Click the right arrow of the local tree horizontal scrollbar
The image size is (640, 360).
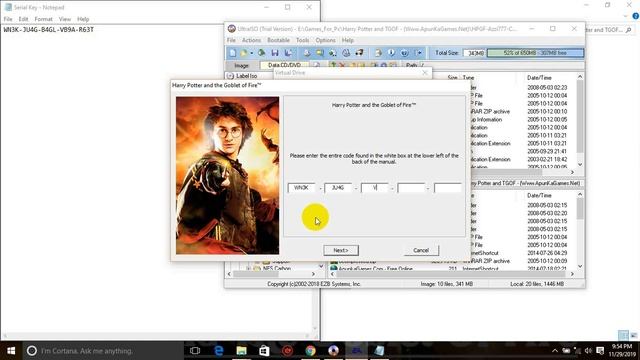click(313, 274)
